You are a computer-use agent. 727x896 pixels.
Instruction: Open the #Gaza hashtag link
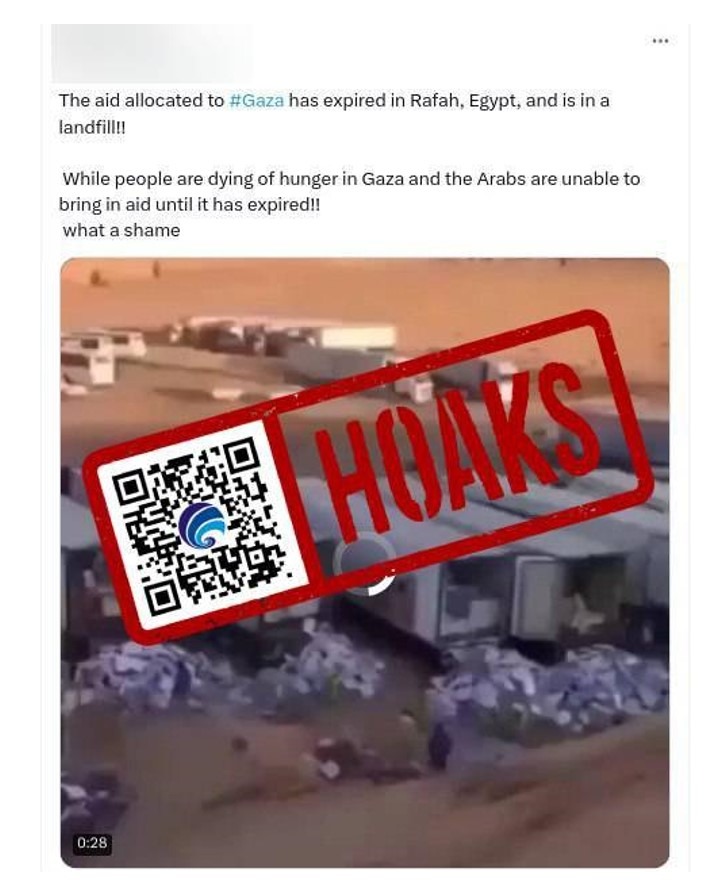[x=256, y=101]
